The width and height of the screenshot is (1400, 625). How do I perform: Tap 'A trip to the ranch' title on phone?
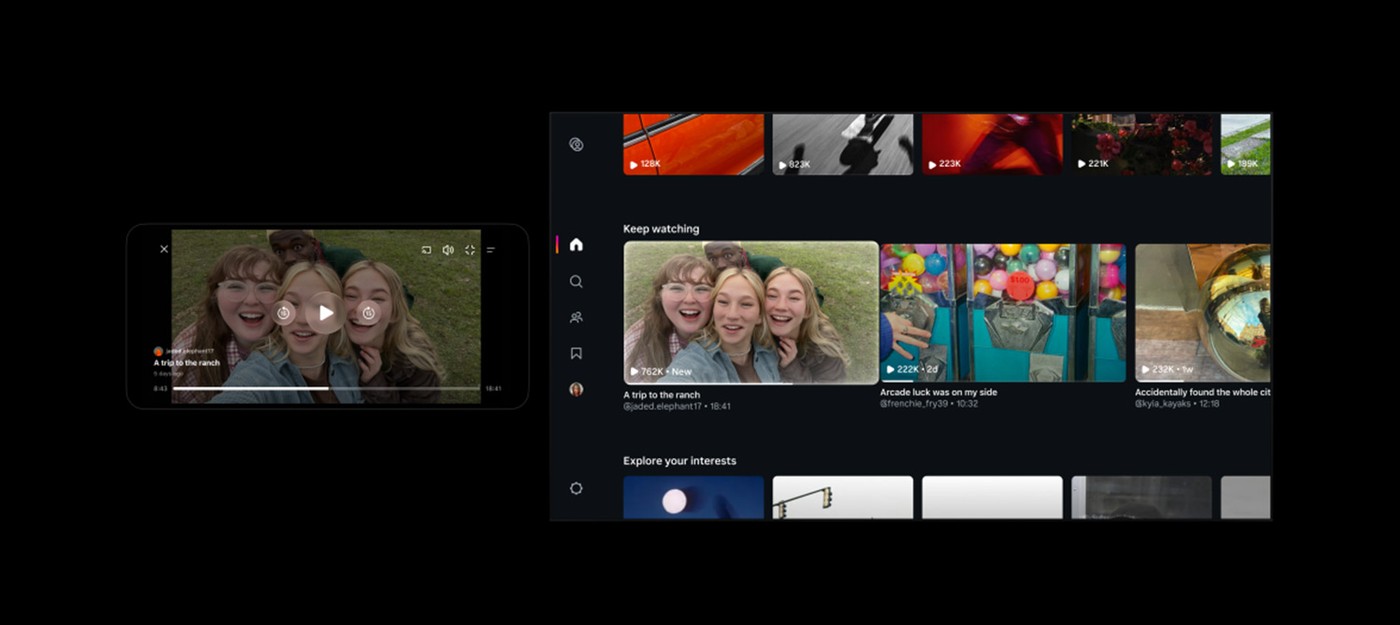click(187, 363)
